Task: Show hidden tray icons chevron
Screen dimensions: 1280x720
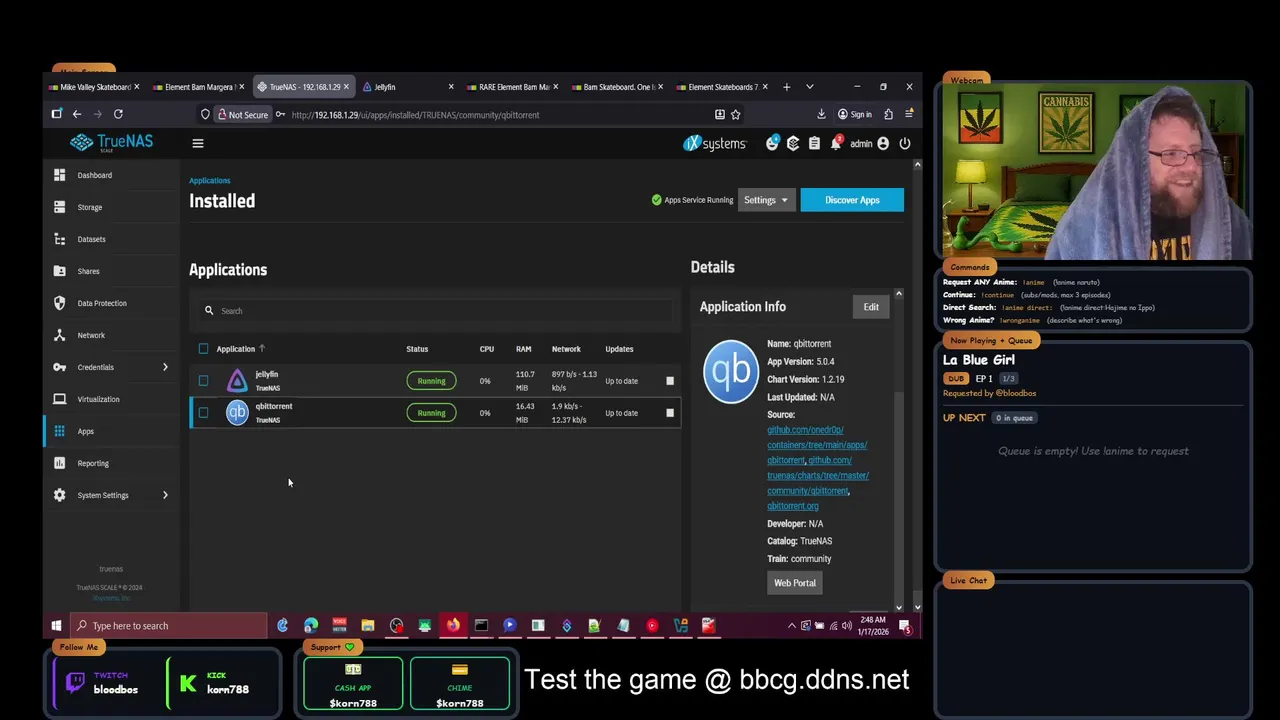Action: click(792, 626)
